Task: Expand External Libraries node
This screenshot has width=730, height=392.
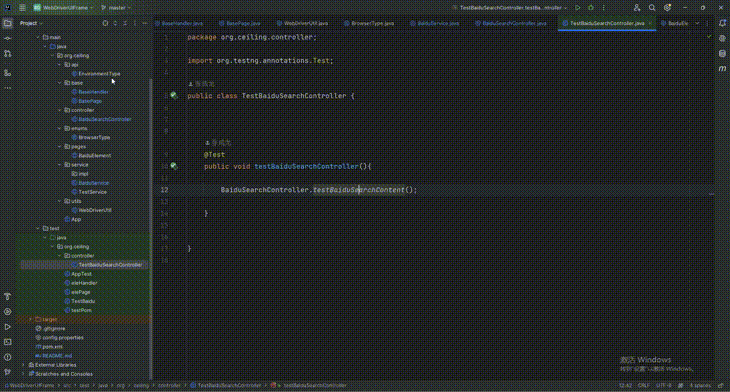Action: 23,365
